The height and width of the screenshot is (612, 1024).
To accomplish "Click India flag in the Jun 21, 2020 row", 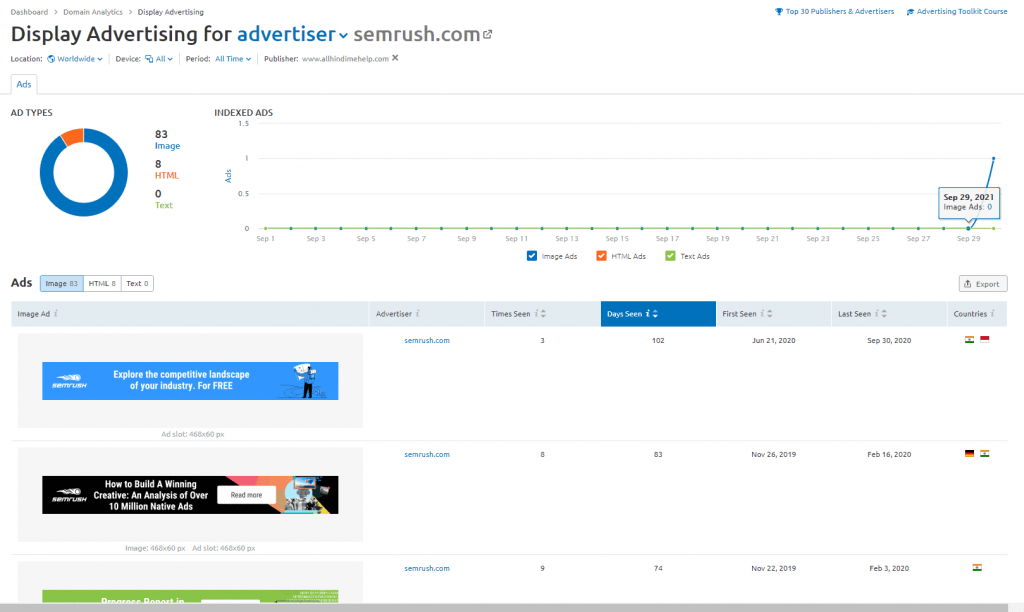I will [970, 340].
